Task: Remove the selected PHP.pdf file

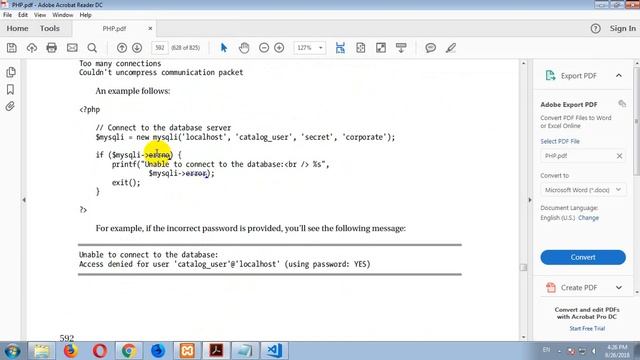Action: [x=619, y=156]
